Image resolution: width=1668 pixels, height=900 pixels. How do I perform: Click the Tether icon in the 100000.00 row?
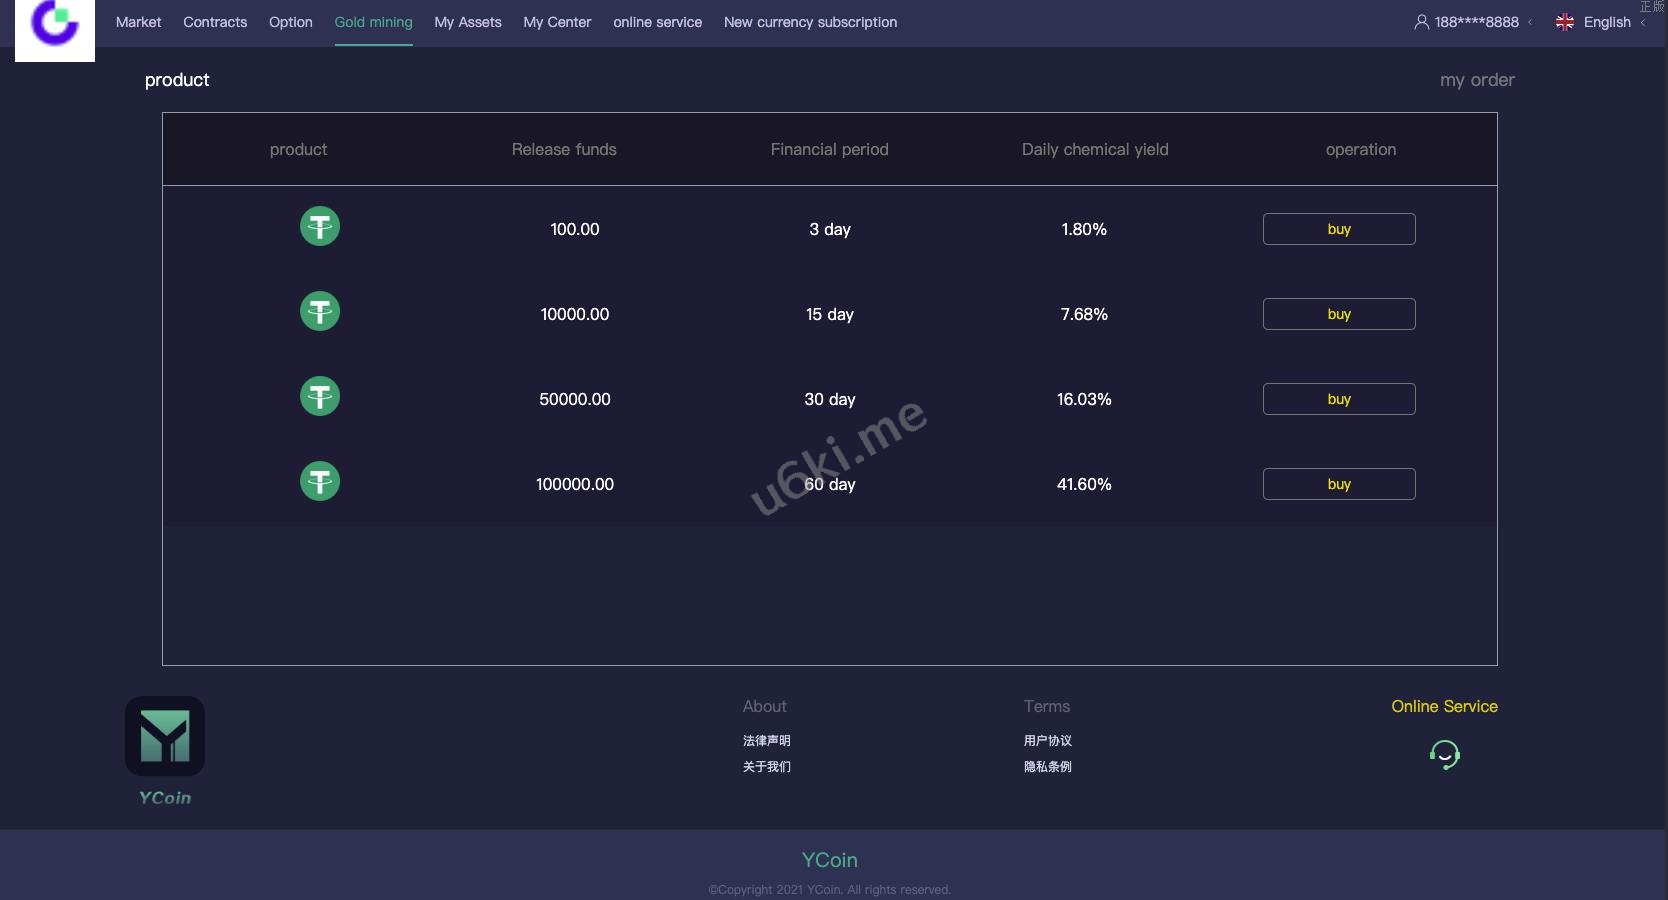tap(320, 482)
